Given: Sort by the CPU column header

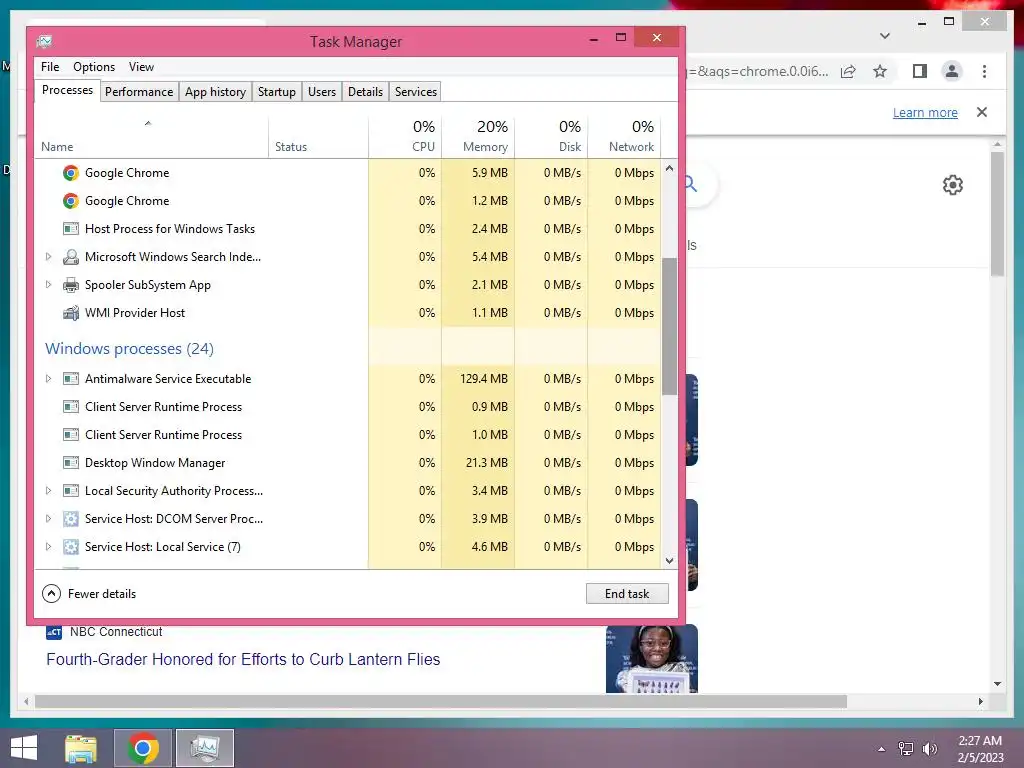Looking at the screenshot, I should click(406, 138).
